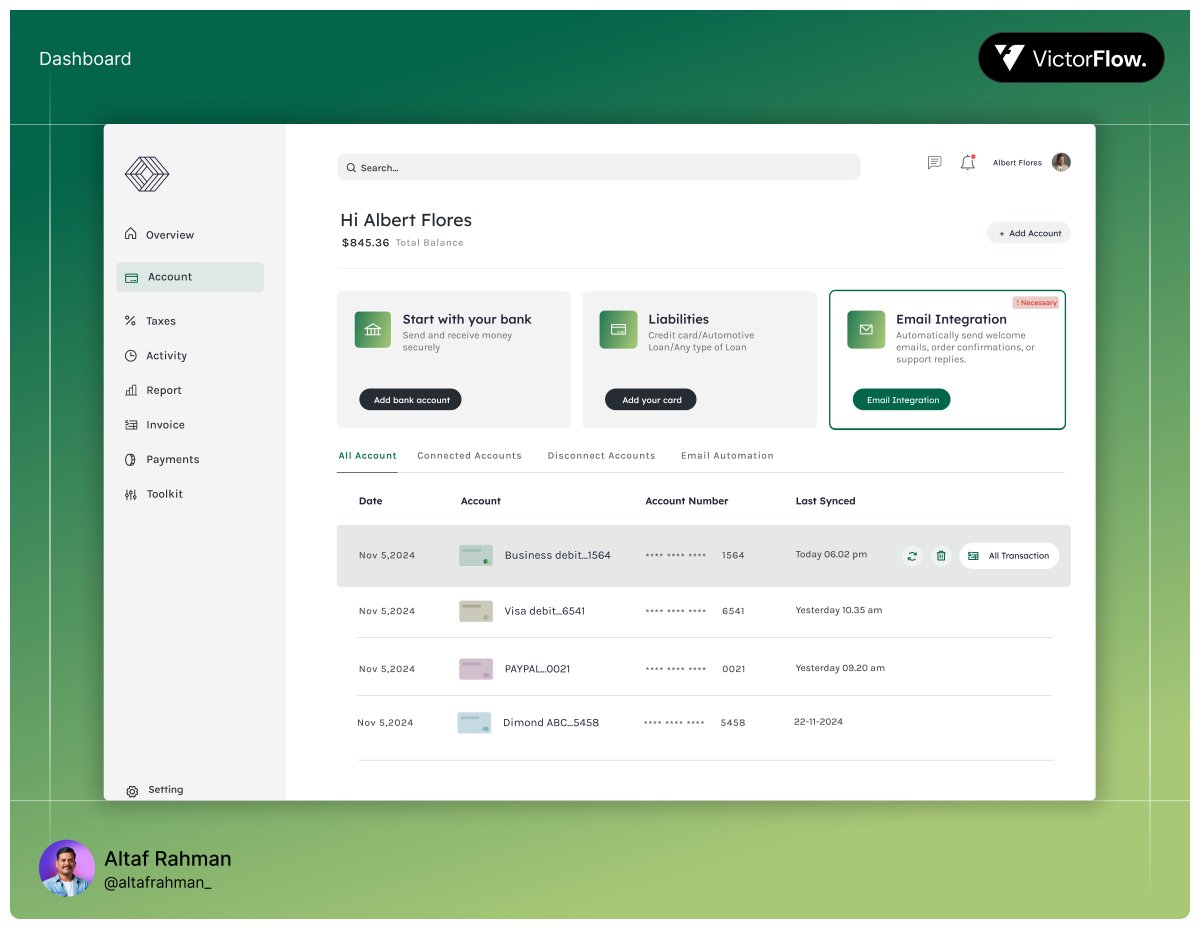1200x929 pixels.
Task: Click the gear icon beside Setting
Action: click(132, 791)
